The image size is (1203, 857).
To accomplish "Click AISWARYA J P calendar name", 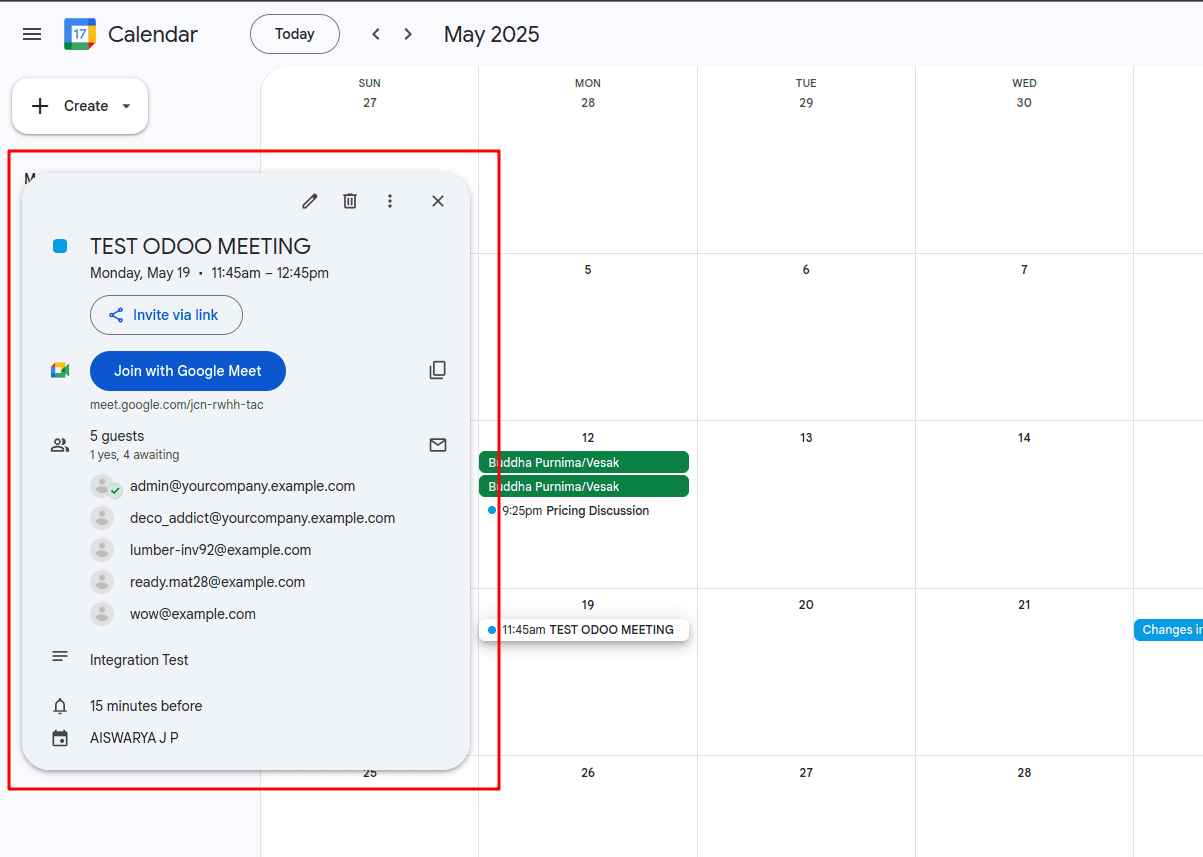I will pos(134,738).
